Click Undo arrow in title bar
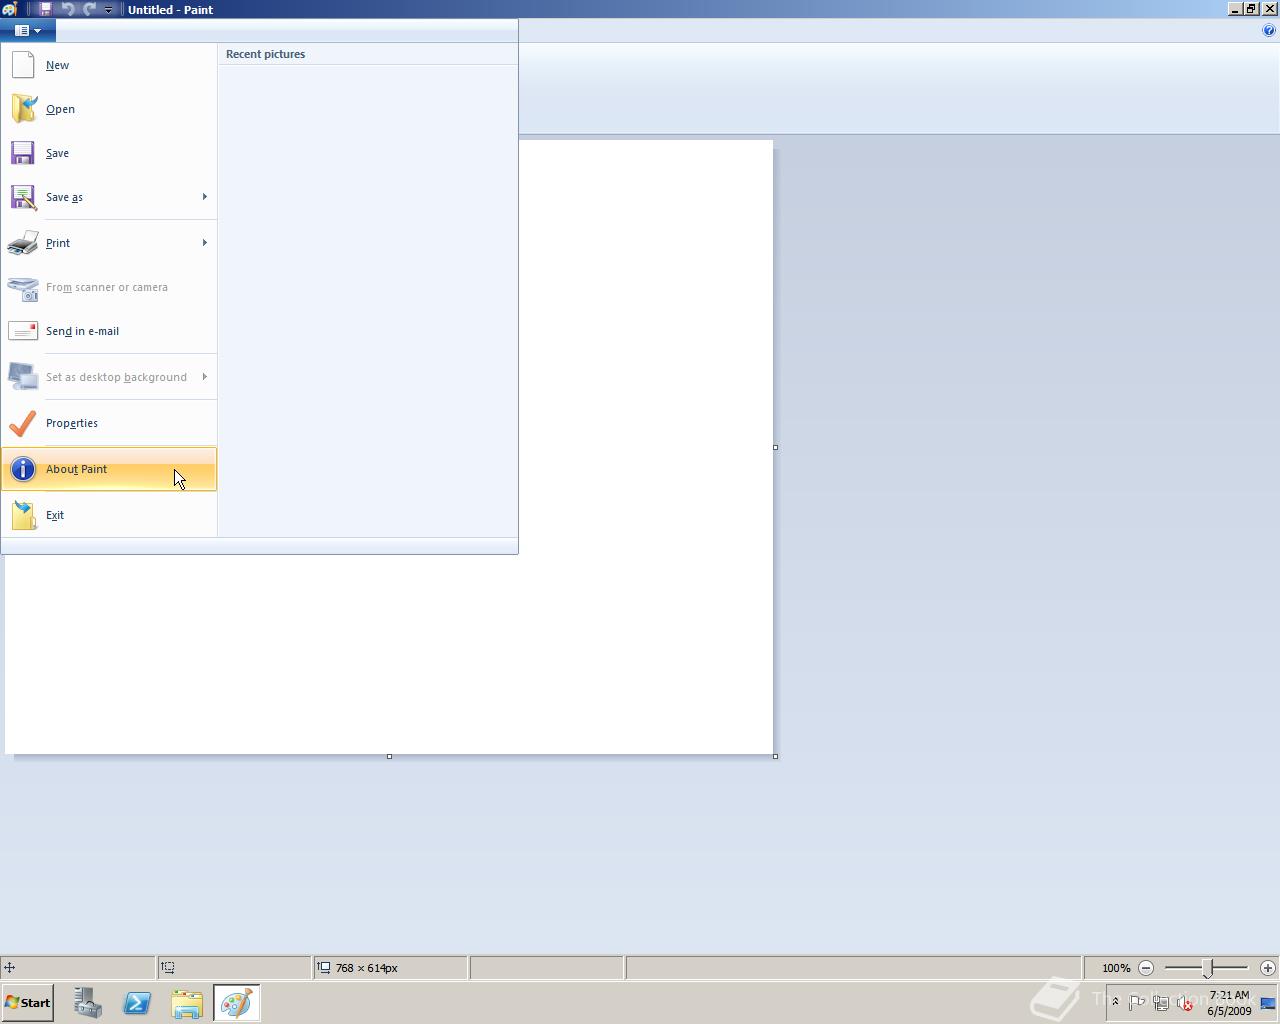Viewport: 1280px width, 1024px height. pyautogui.click(x=68, y=9)
